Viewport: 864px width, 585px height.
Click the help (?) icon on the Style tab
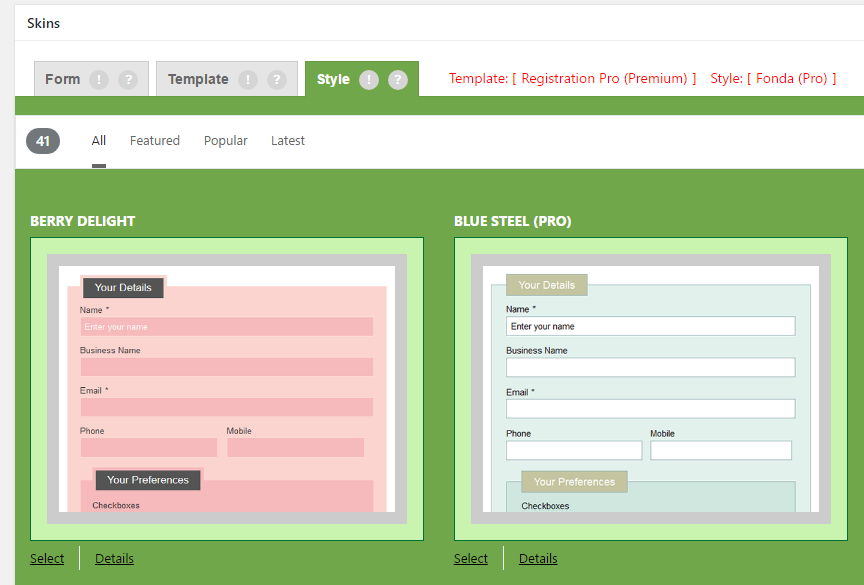tap(397, 78)
